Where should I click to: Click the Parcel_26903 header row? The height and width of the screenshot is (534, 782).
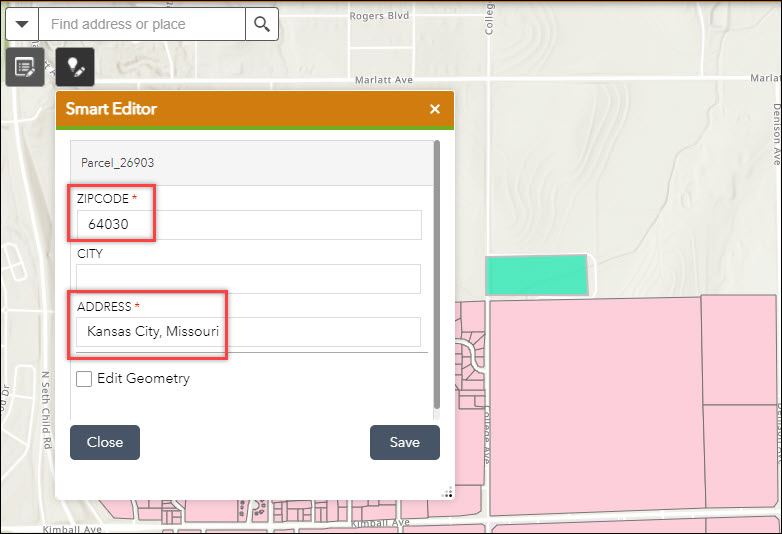tap(250, 162)
